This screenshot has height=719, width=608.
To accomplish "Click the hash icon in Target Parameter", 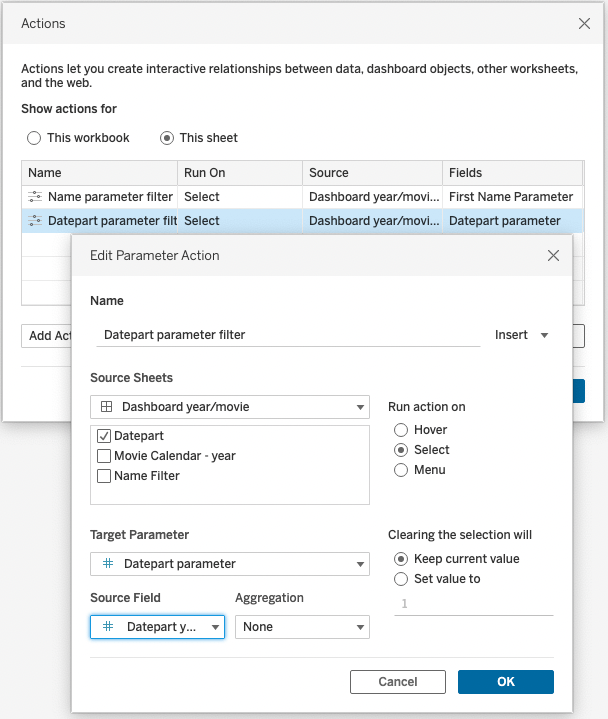I will (x=108, y=564).
